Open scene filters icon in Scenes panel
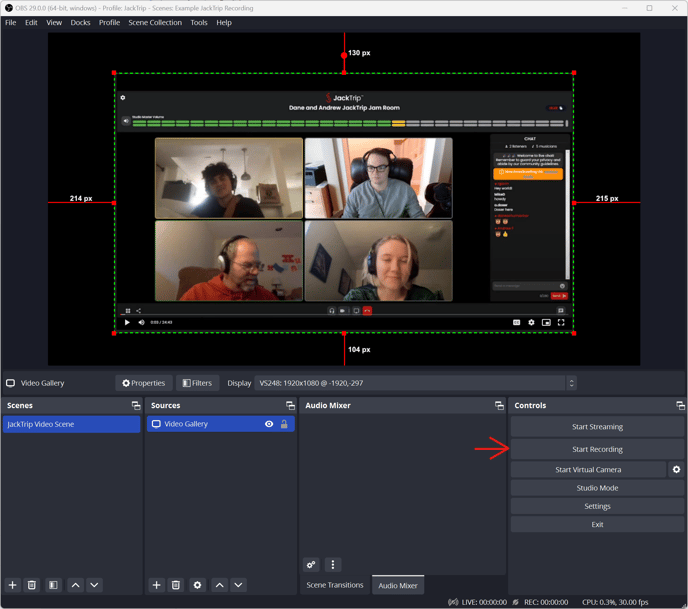Viewport: 688px width, 609px height. 53,585
